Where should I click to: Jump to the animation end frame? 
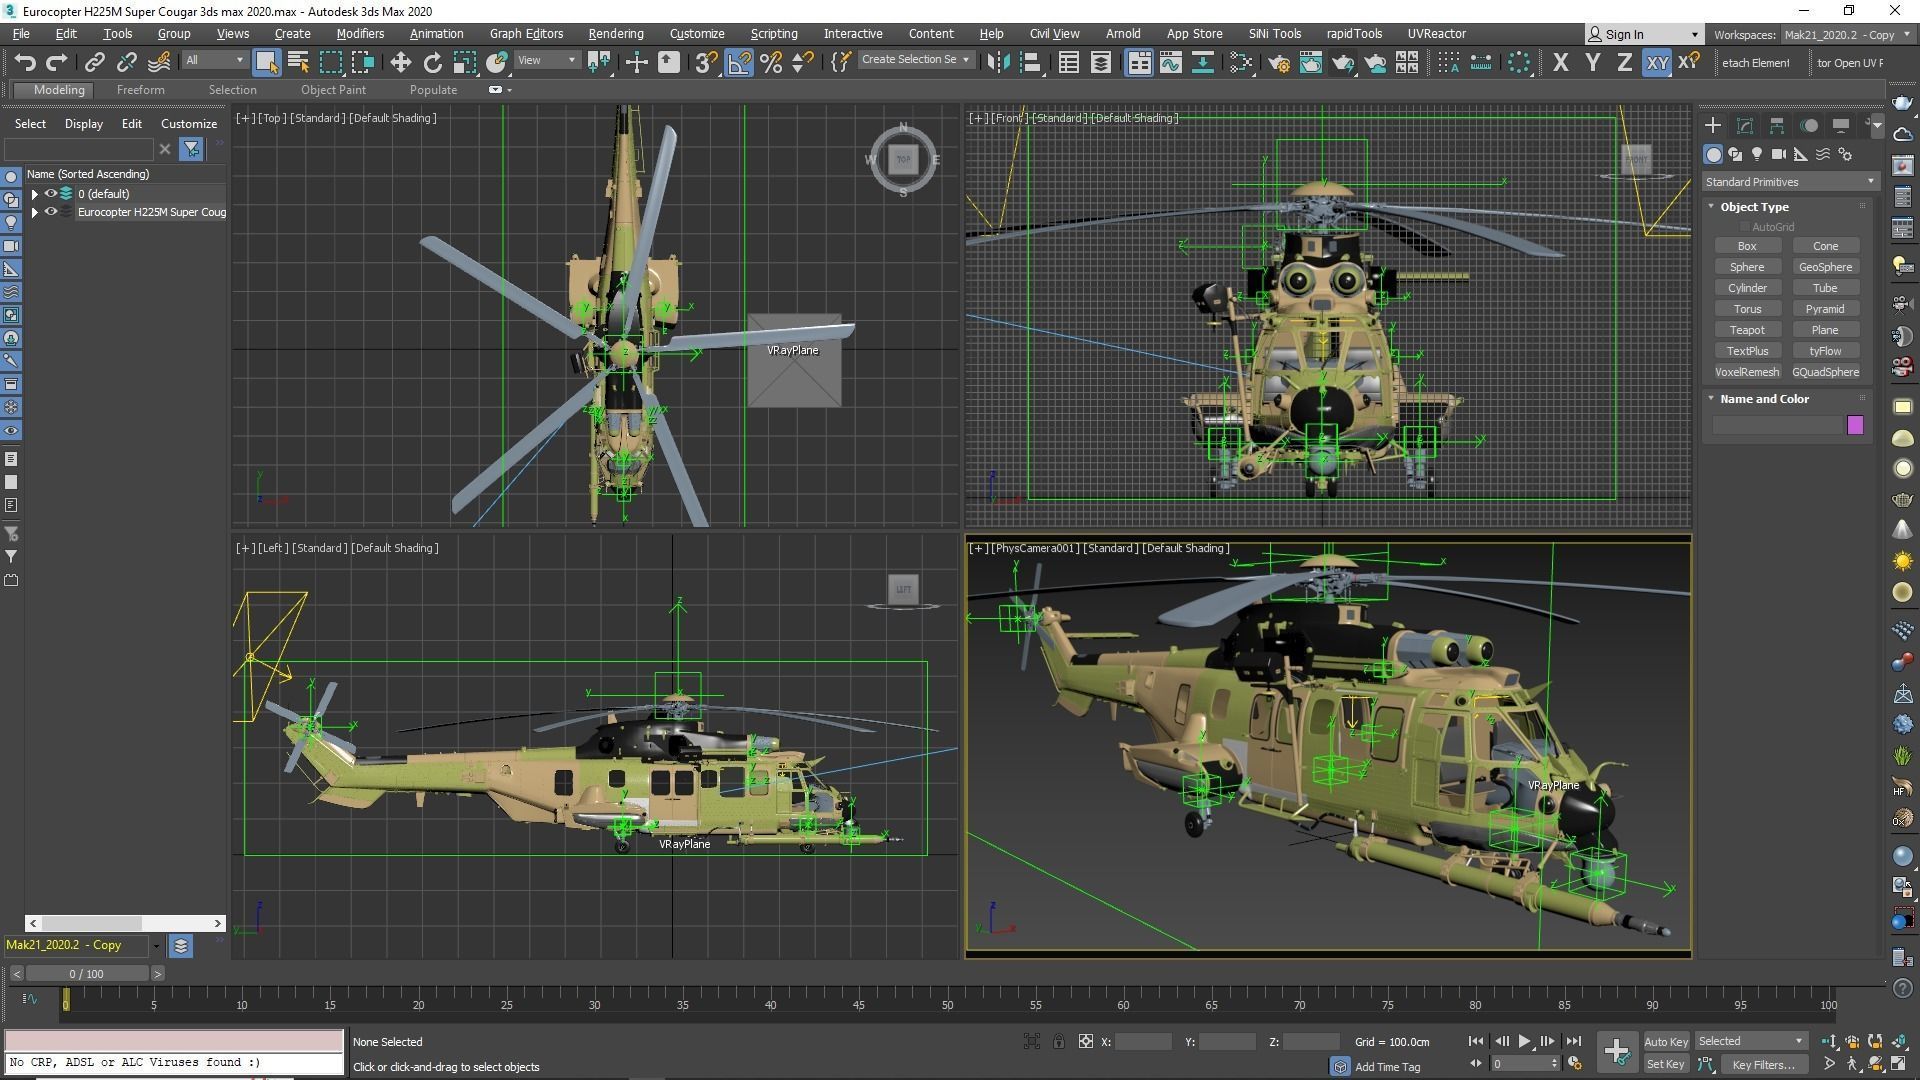1573,1041
